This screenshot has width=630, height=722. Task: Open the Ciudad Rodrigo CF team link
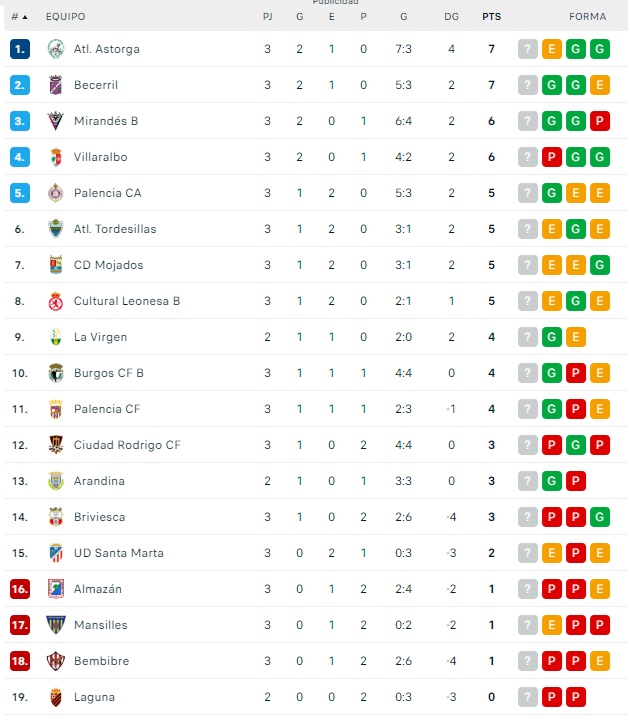coord(127,445)
